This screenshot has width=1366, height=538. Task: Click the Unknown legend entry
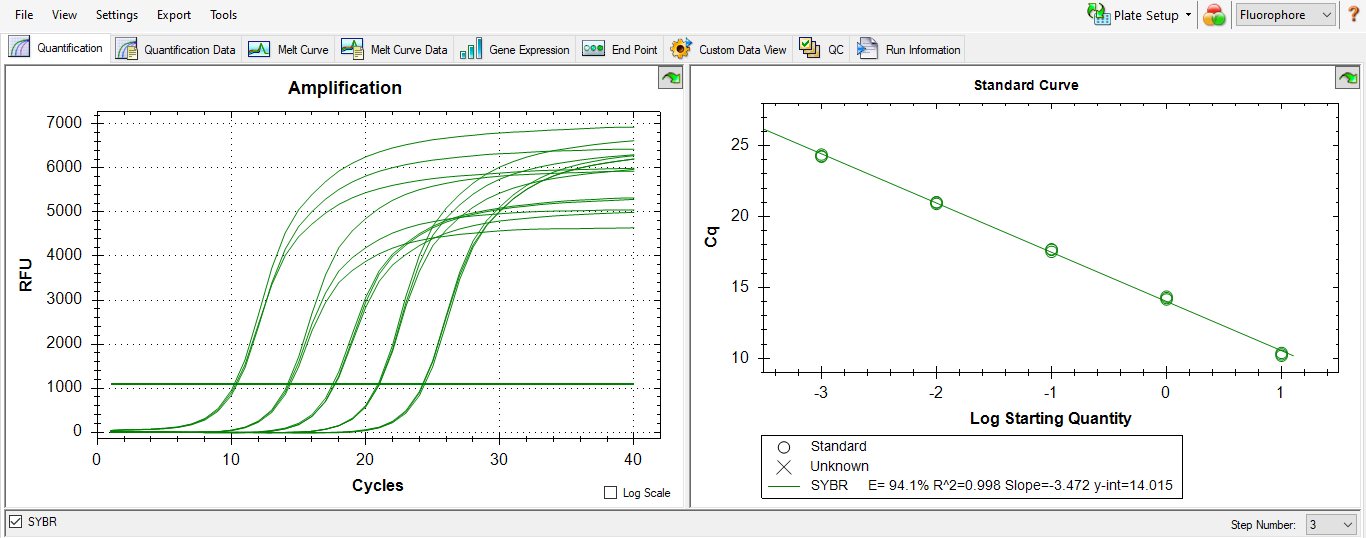point(840,466)
